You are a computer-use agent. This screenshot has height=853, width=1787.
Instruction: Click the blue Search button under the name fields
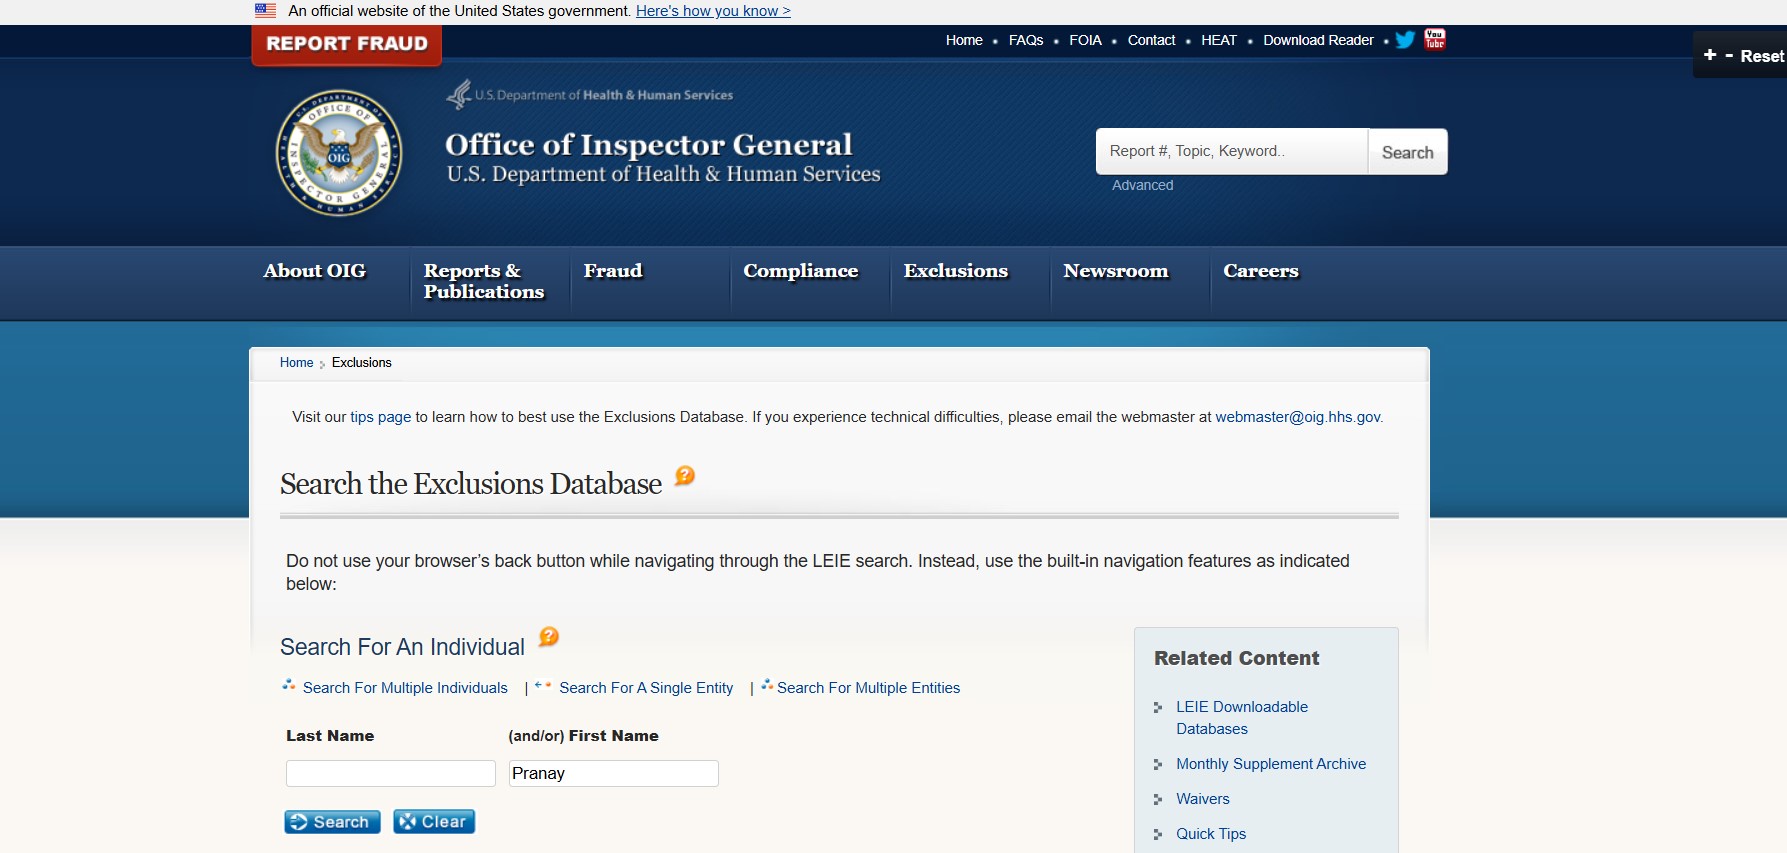(x=332, y=822)
